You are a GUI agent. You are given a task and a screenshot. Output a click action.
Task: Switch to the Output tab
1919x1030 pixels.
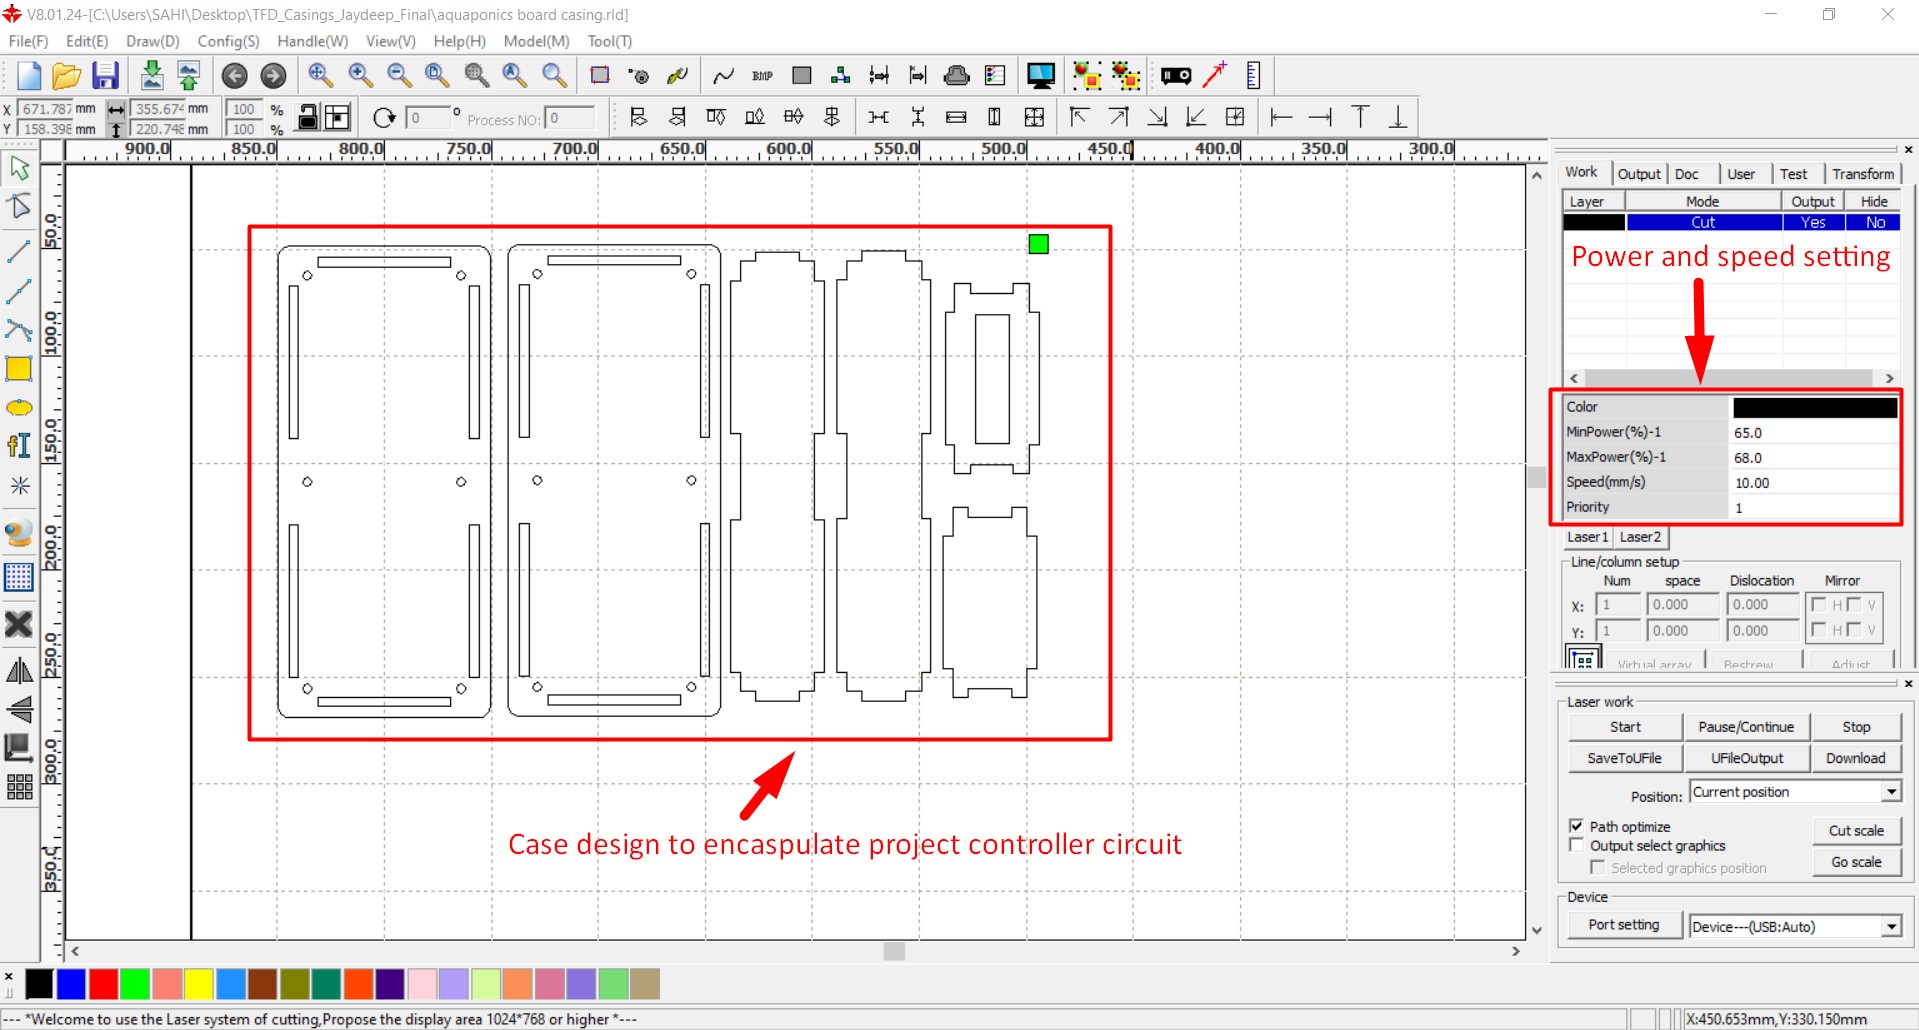[x=1639, y=174]
